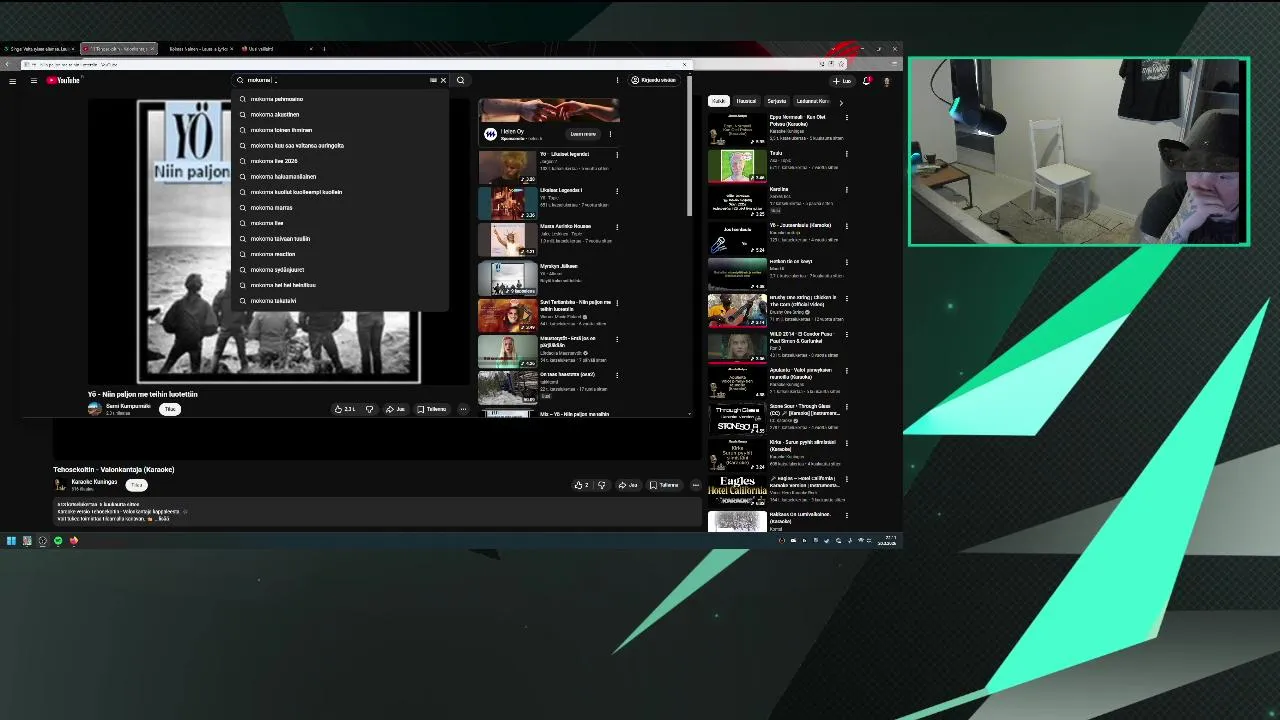Subscribe to Karaoke Kuningas with Tilaa
1280x720 pixels.
136,485
